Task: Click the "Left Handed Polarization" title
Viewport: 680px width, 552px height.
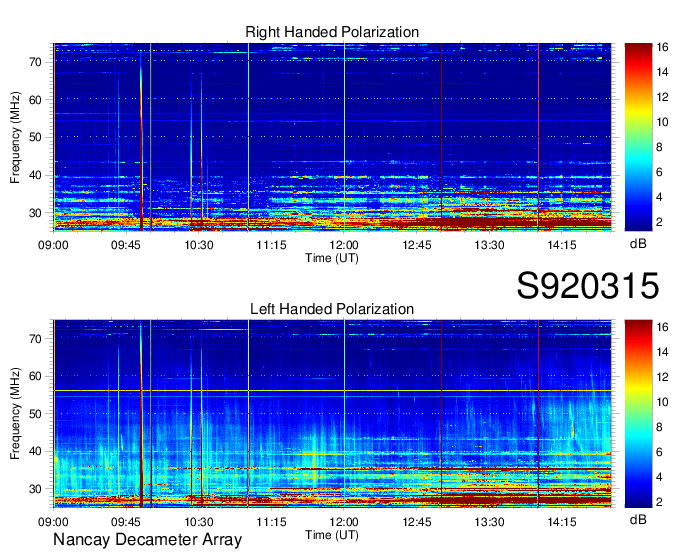Action: [332, 309]
